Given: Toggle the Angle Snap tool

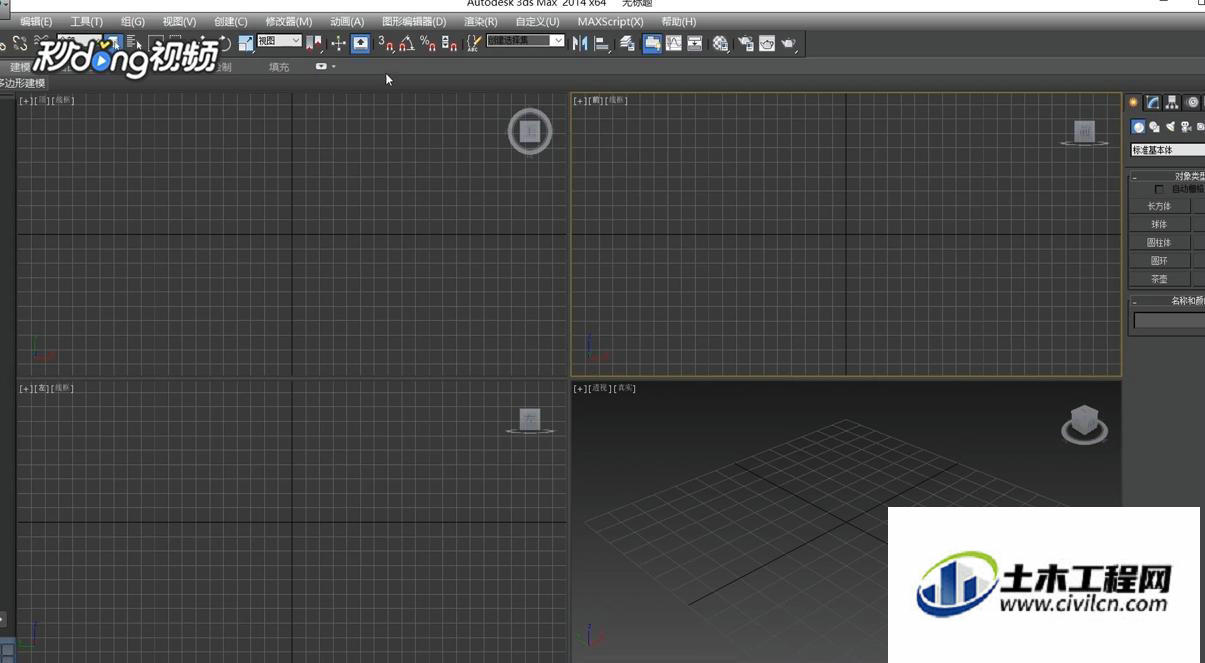Looking at the screenshot, I should [406, 43].
